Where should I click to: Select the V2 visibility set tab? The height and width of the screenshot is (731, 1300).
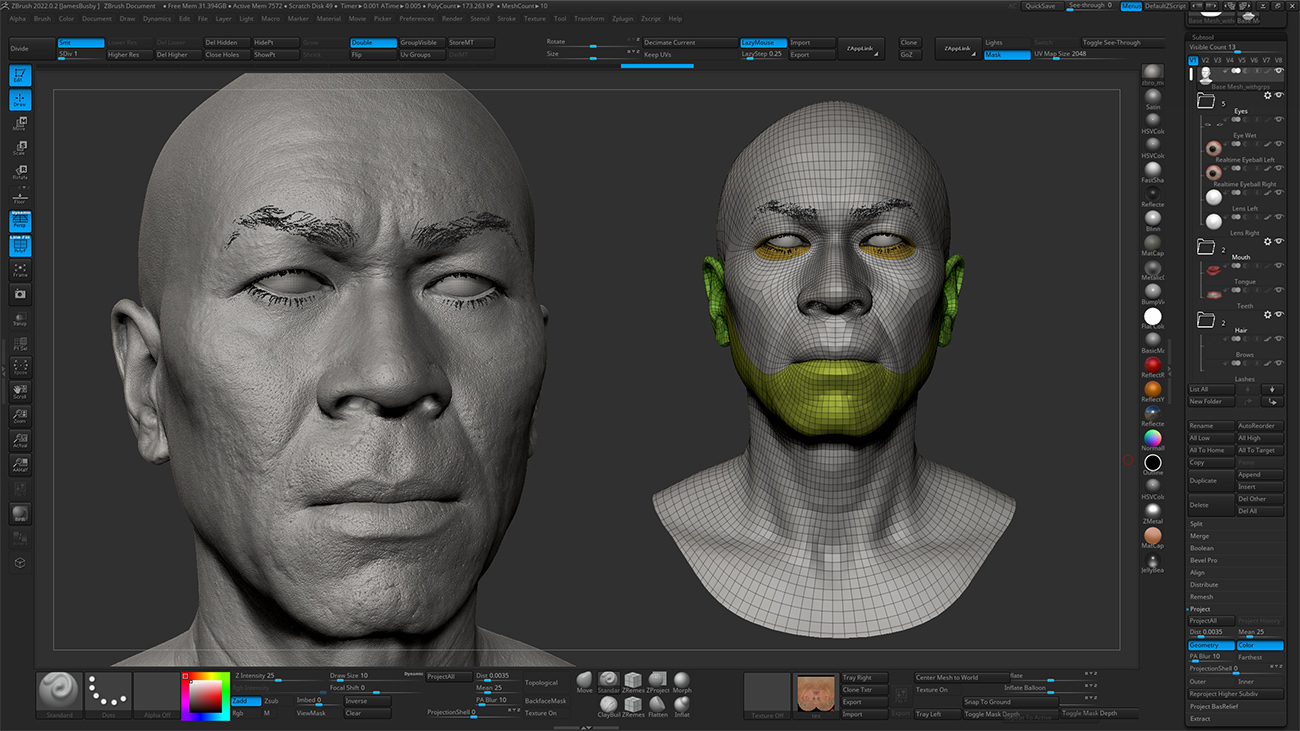coord(1205,60)
